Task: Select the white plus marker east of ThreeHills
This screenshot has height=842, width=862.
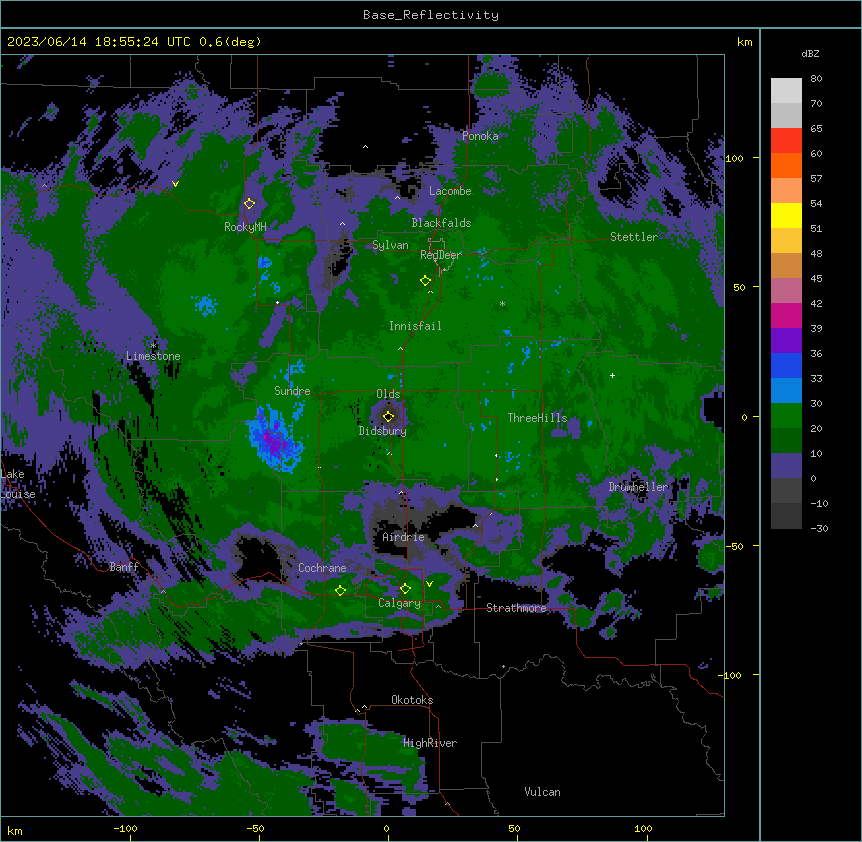Action: (x=612, y=375)
